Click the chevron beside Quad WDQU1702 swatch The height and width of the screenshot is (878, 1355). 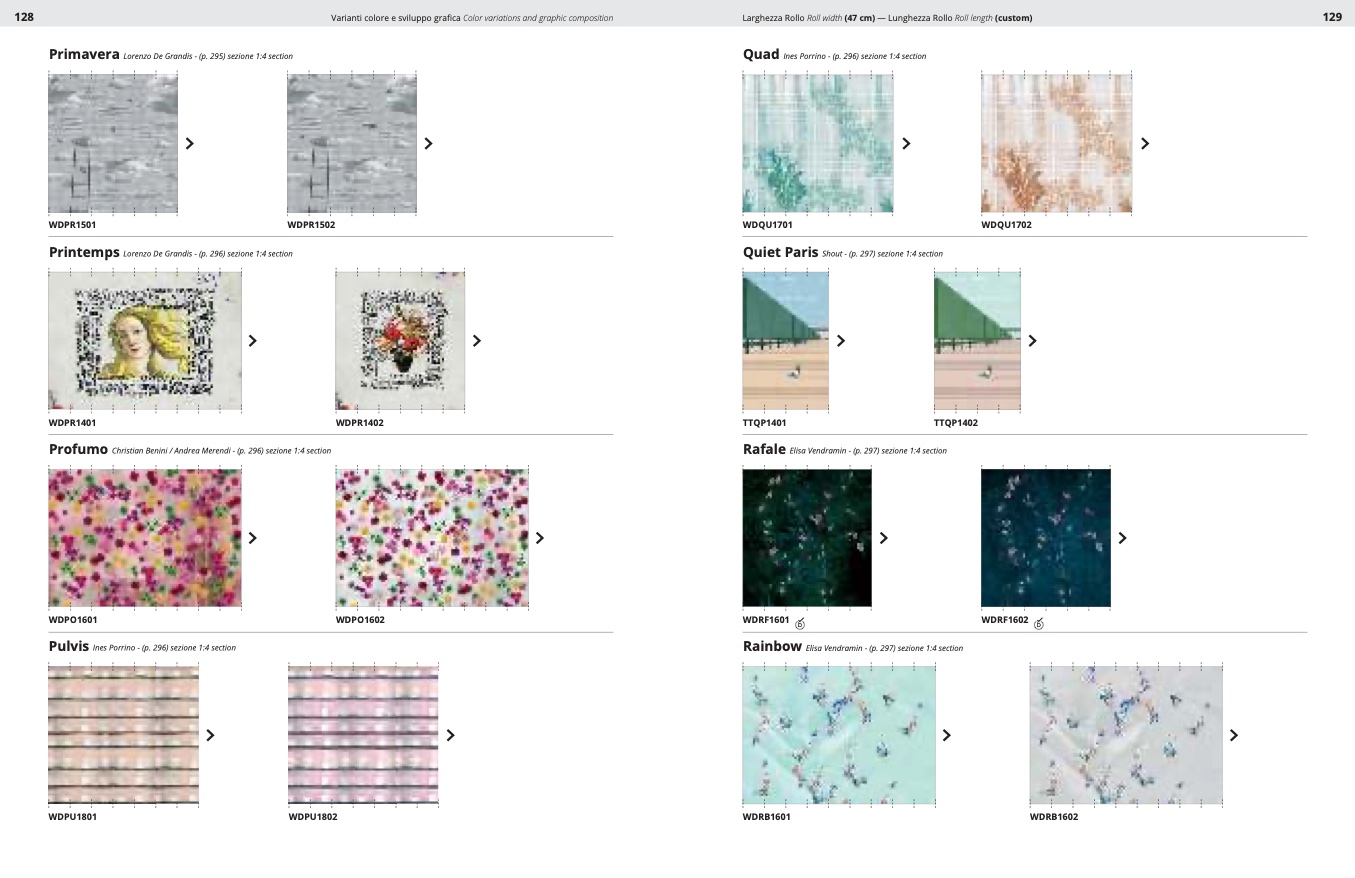pos(1145,143)
